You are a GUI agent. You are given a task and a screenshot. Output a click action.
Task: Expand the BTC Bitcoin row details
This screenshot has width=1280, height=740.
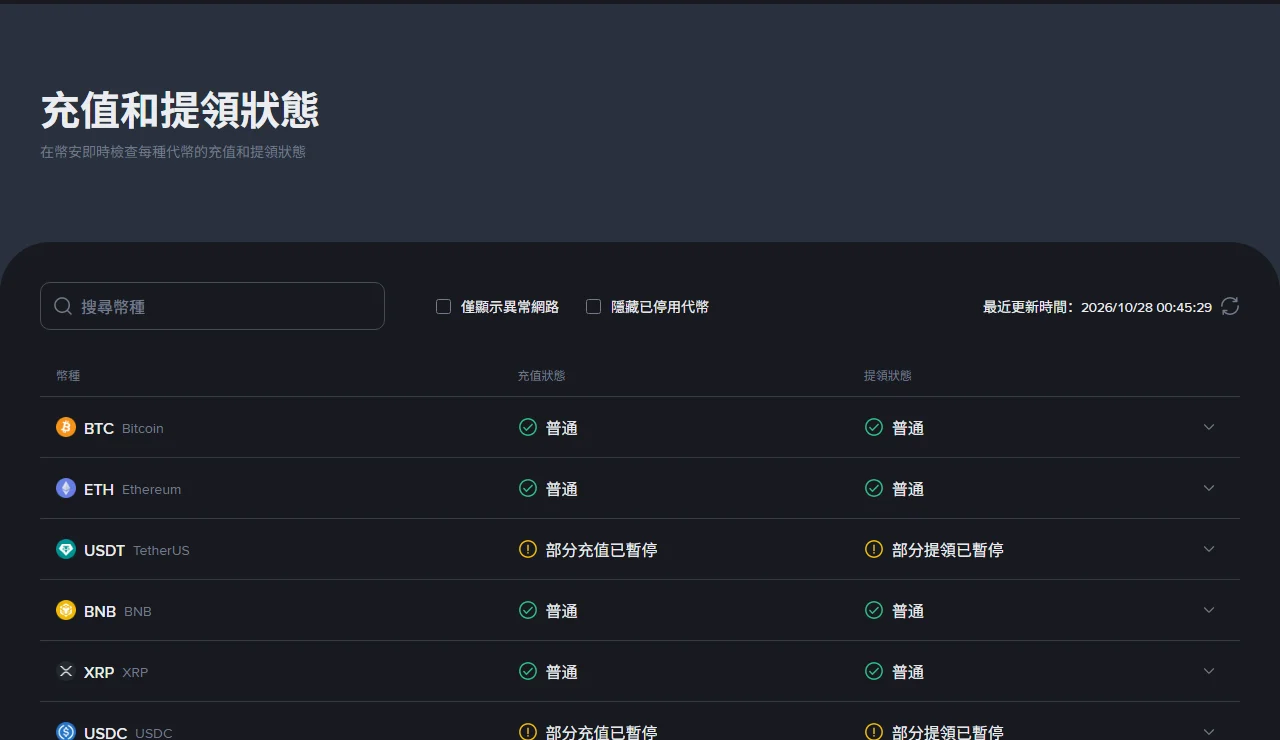coord(1209,427)
